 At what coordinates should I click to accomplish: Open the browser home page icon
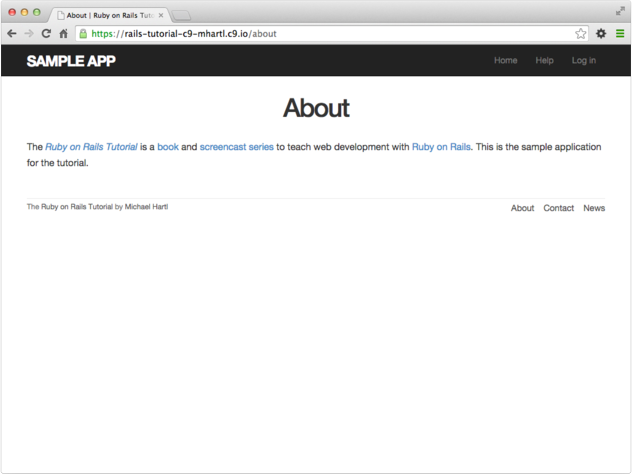[63, 33]
